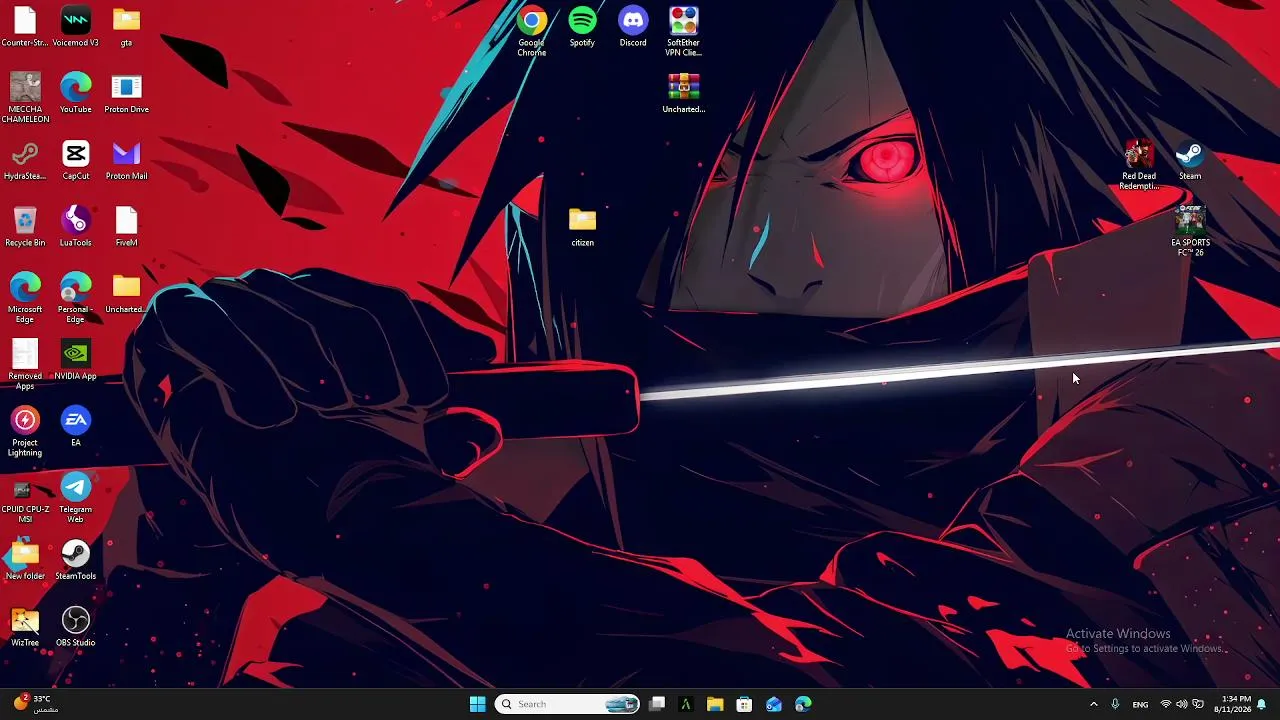
Task: Select the LuaTools desktop icon
Action: pos(76,227)
